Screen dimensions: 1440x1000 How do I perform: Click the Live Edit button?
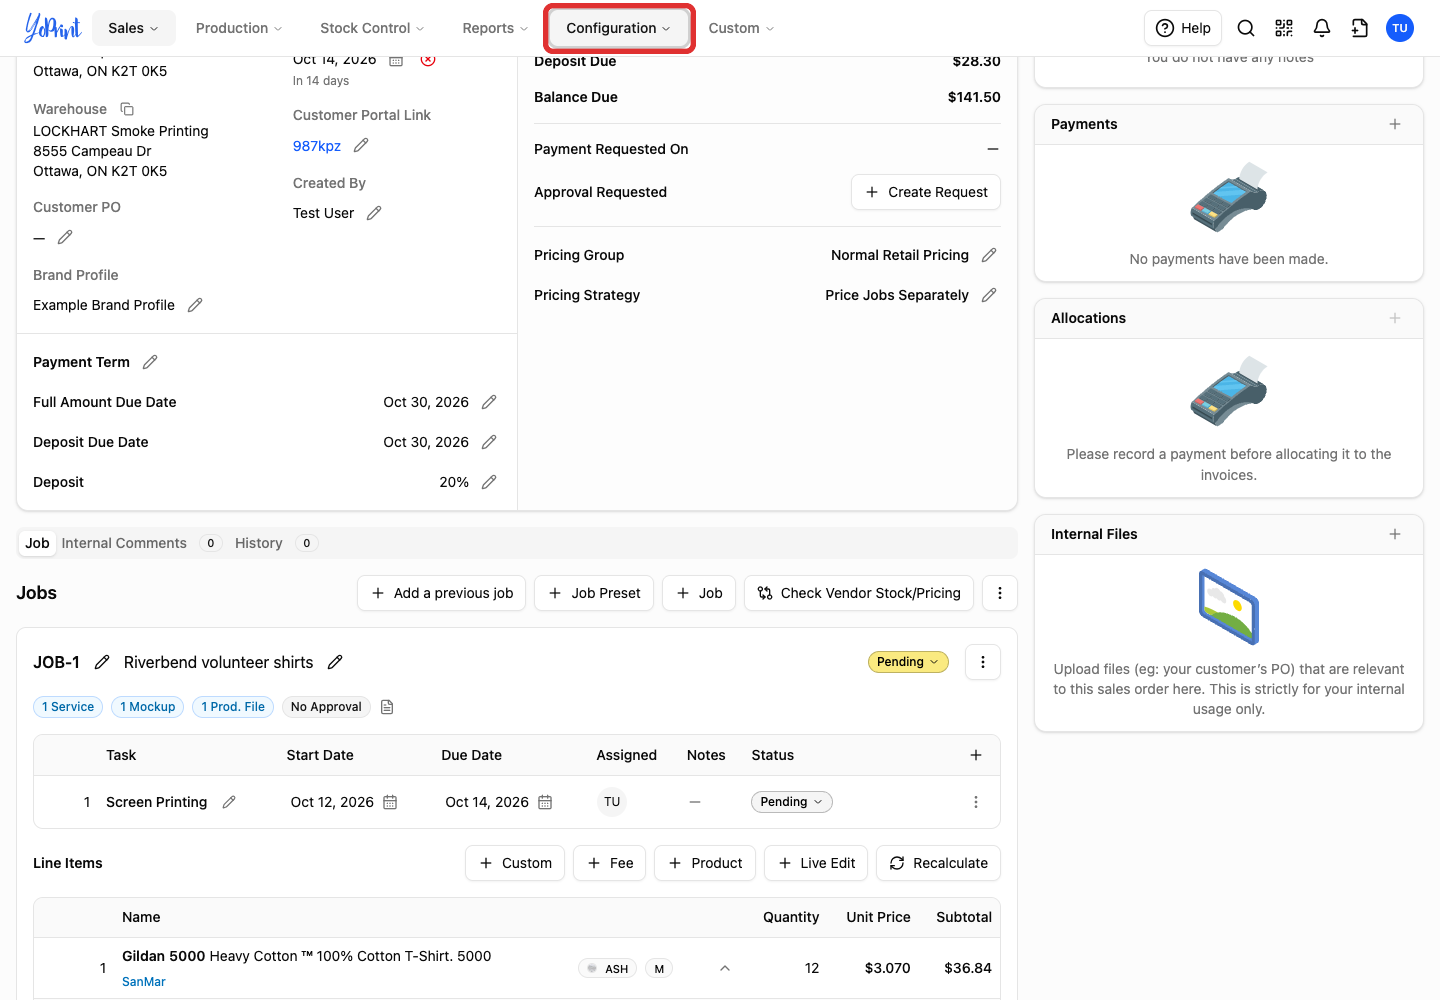coord(816,863)
